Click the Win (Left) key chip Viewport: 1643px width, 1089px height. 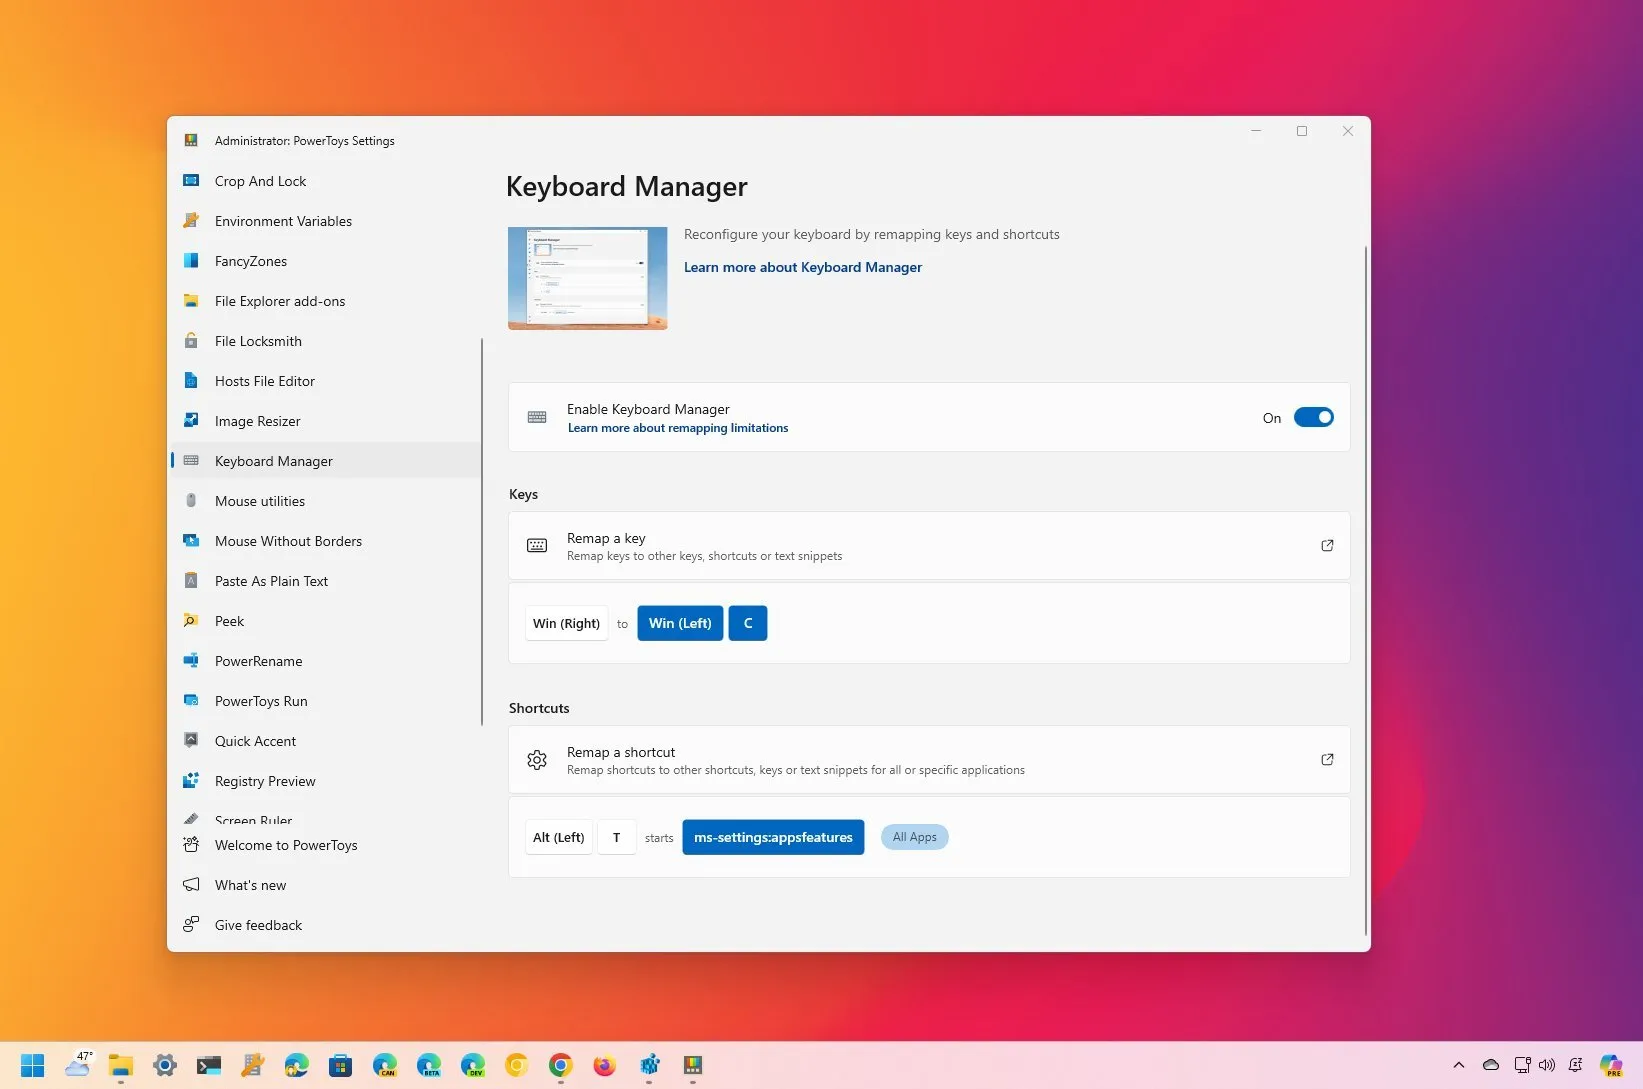tap(680, 623)
